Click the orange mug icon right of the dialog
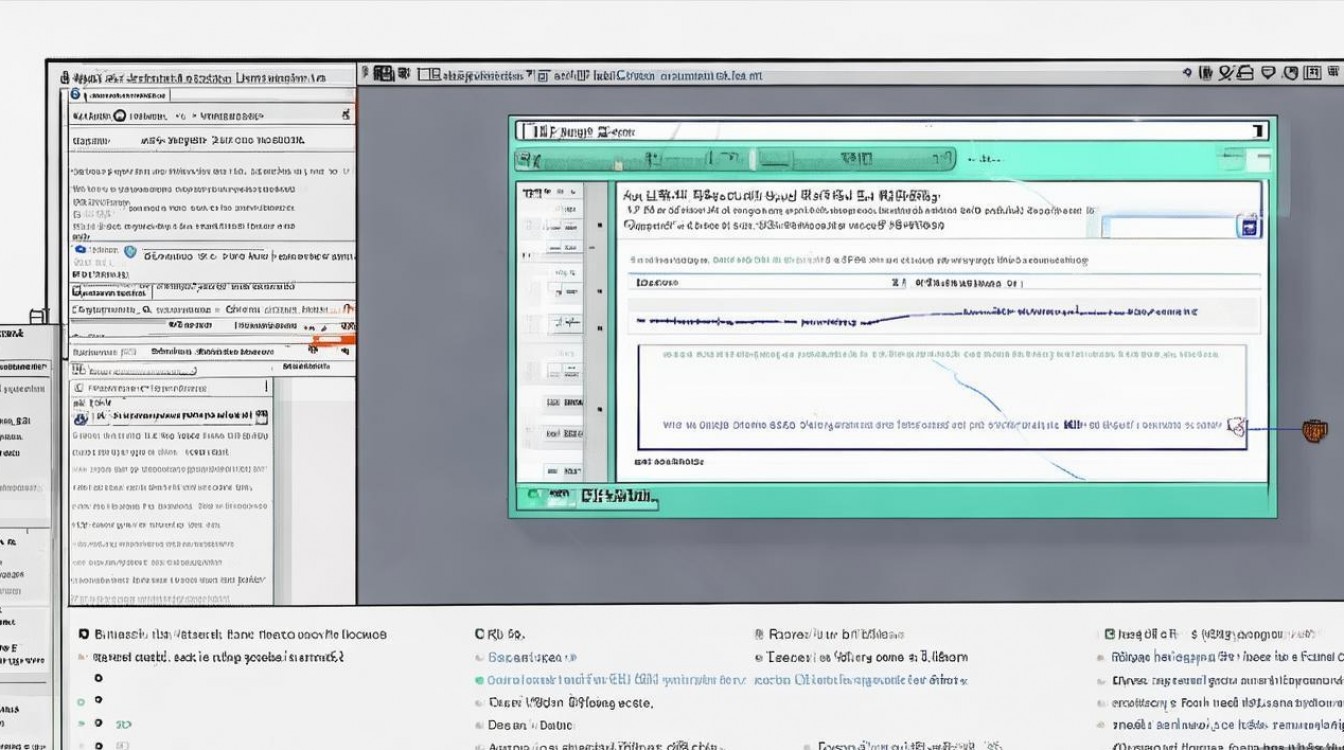This screenshot has width=1344, height=750. (x=1315, y=431)
